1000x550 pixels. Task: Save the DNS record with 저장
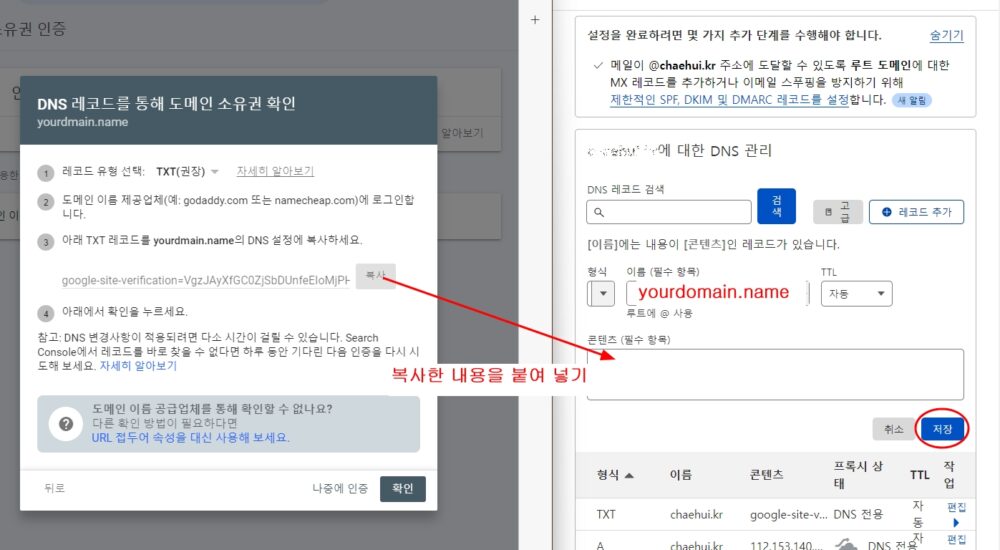(942, 429)
